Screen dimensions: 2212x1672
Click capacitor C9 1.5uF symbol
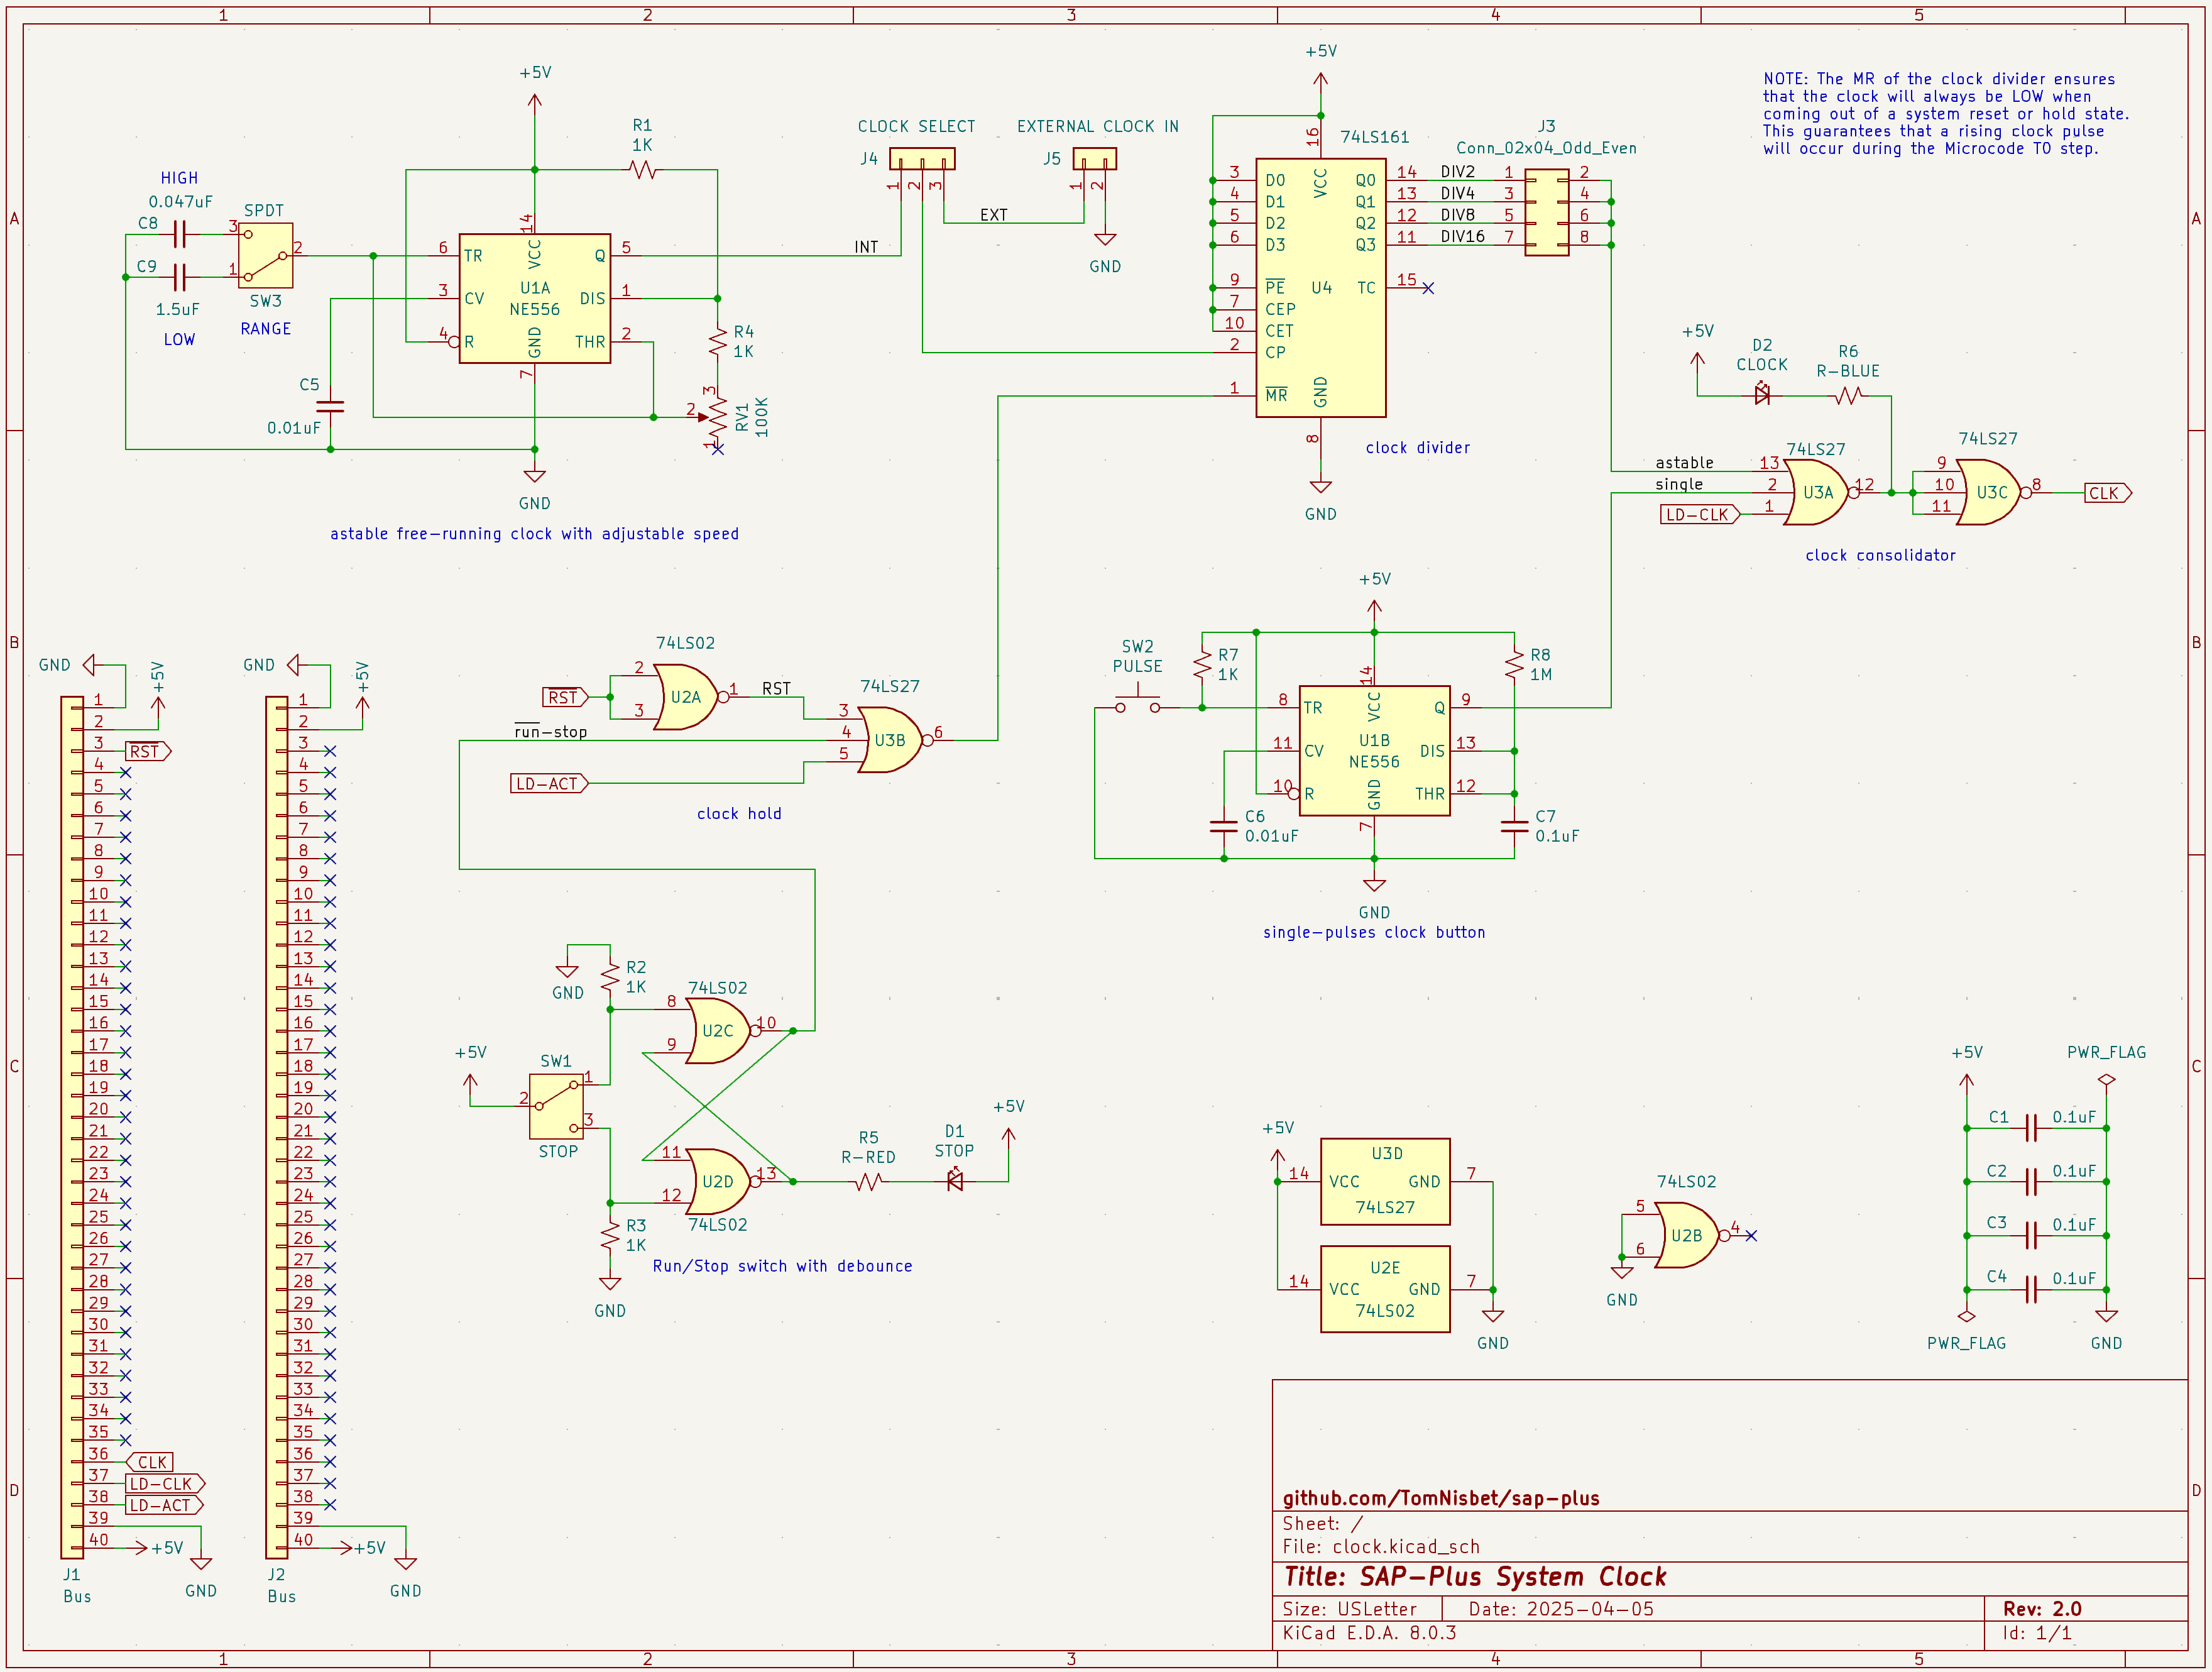(179, 277)
